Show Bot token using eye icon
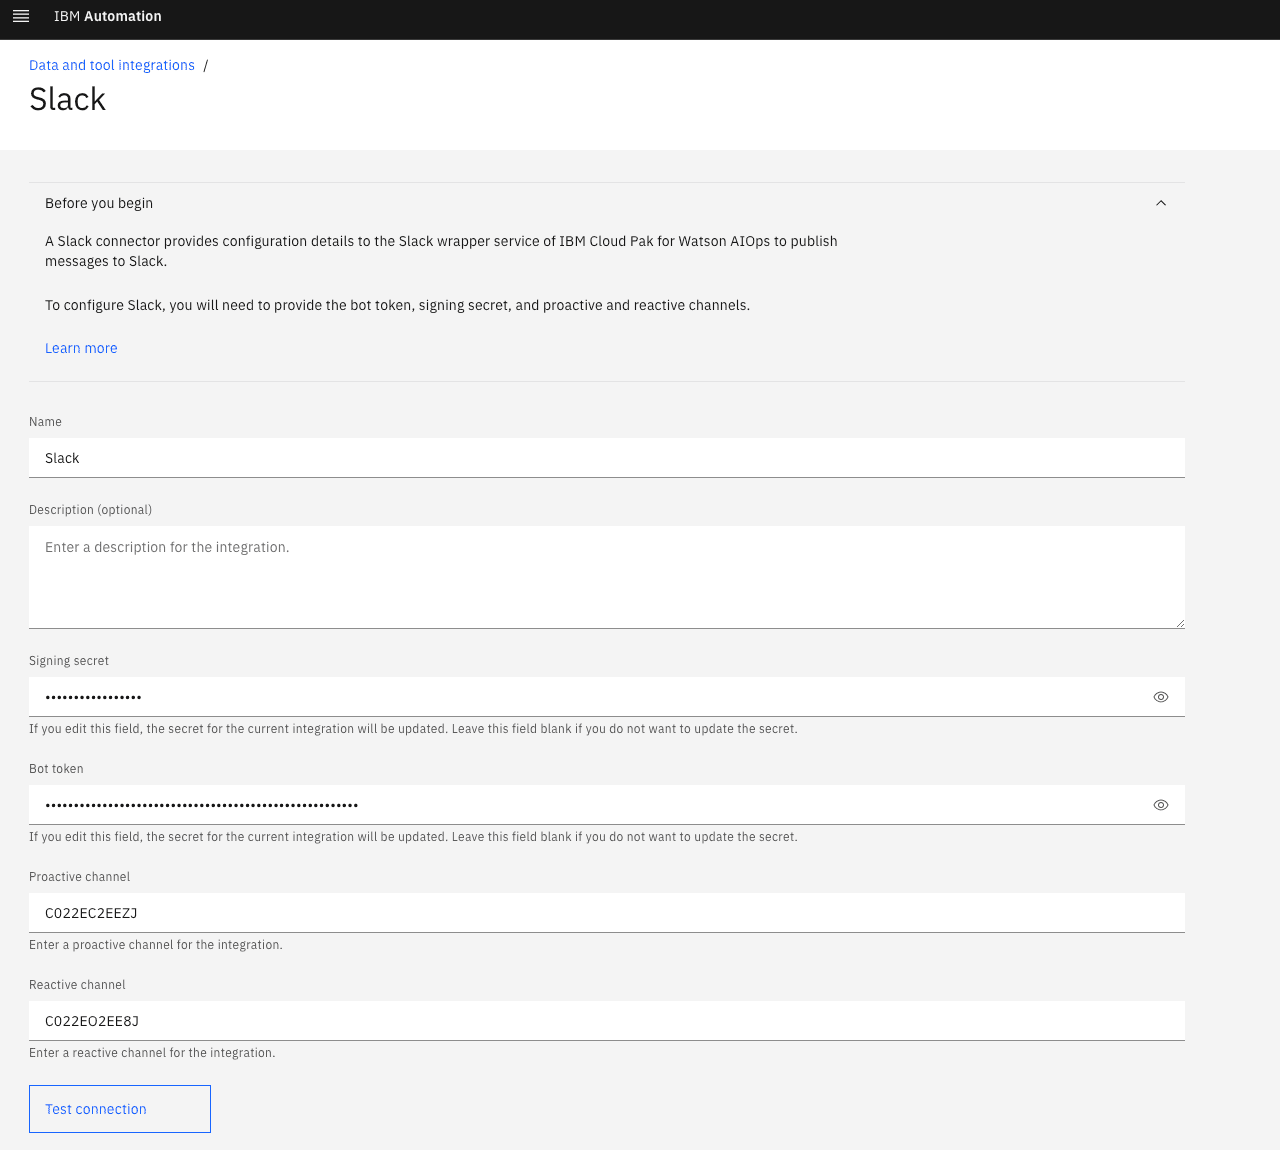Screen dimensions: 1280x1150 1161,805
